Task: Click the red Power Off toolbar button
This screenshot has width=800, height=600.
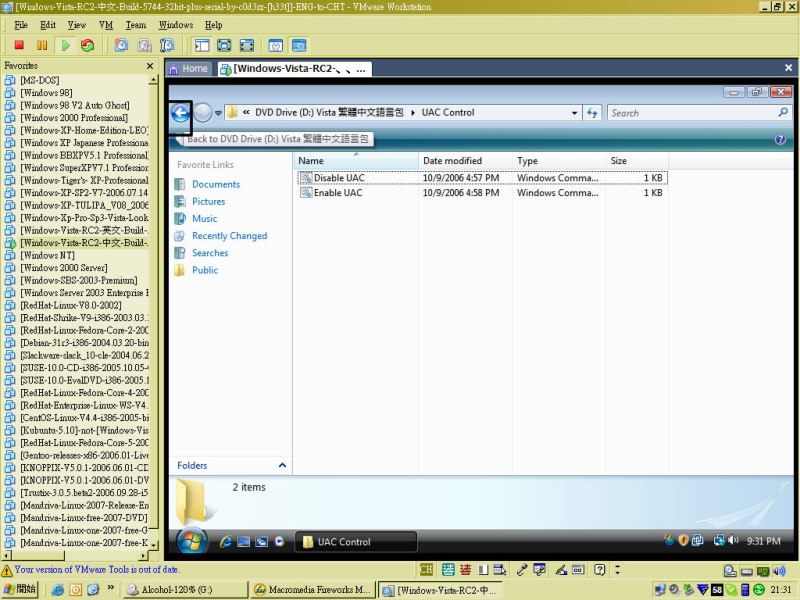Action: 19,45
